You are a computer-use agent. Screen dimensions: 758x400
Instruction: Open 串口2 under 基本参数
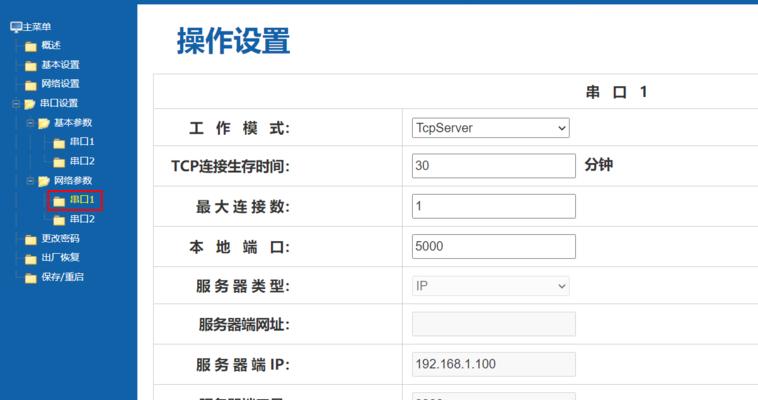pyautogui.click(x=82, y=161)
